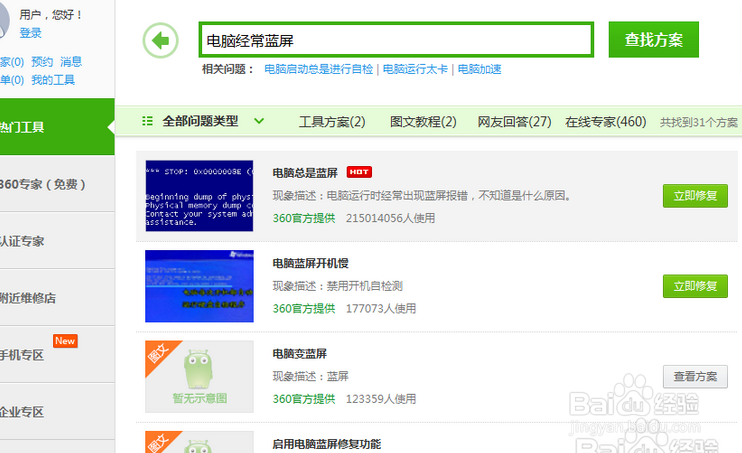Click the search box containing 电脑经常蓝屏
This screenshot has width=742, height=453.
point(396,40)
